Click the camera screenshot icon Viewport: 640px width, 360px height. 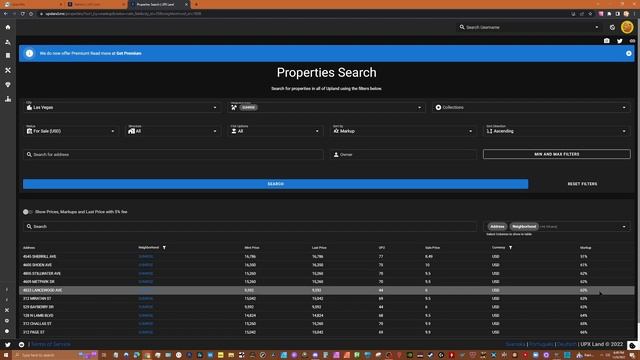pyautogui.click(x=607, y=41)
